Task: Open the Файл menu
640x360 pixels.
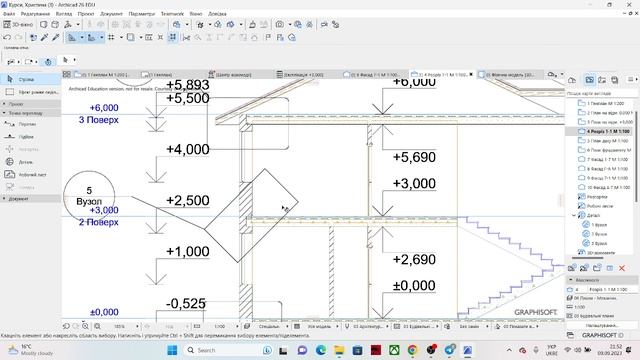Action: 9,13
